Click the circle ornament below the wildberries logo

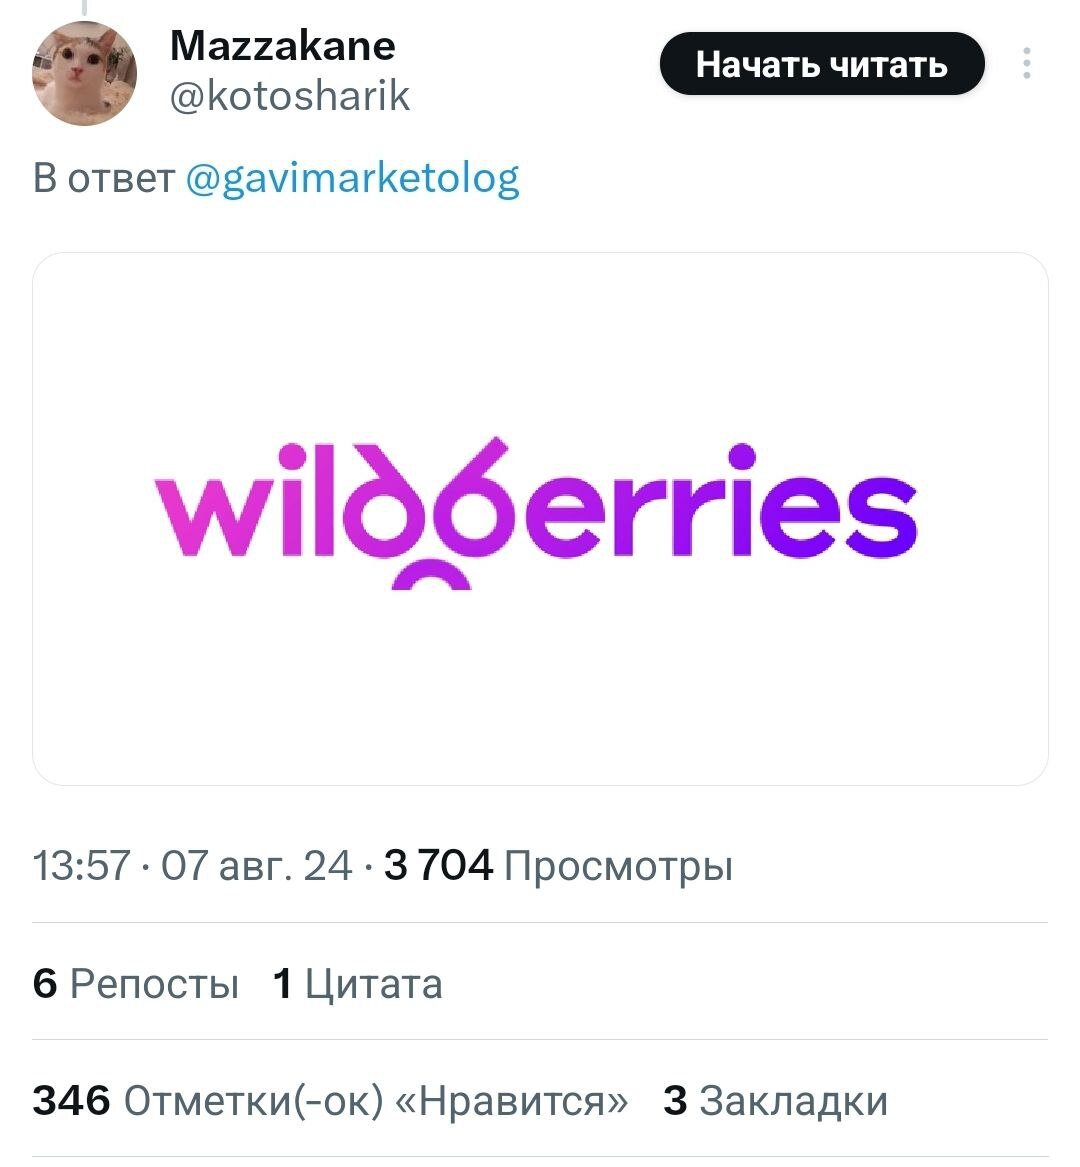[431, 578]
